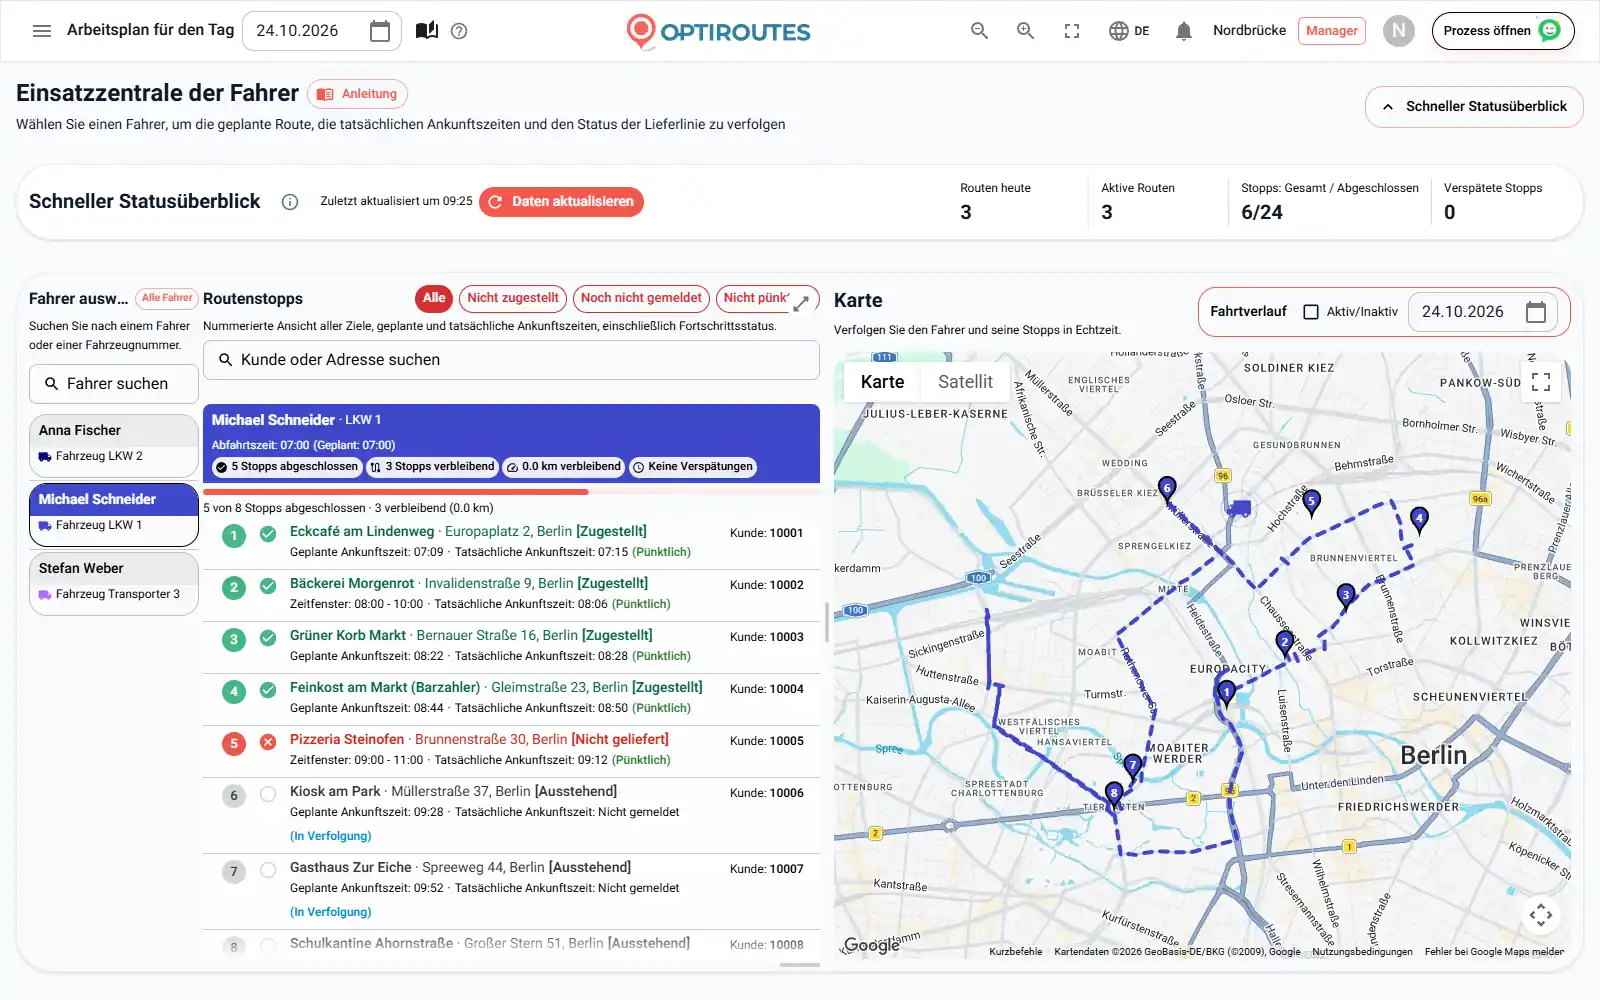Click Daten aktualisieren button
Image resolution: width=1600 pixels, height=1000 pixels.
coord(561,202)
